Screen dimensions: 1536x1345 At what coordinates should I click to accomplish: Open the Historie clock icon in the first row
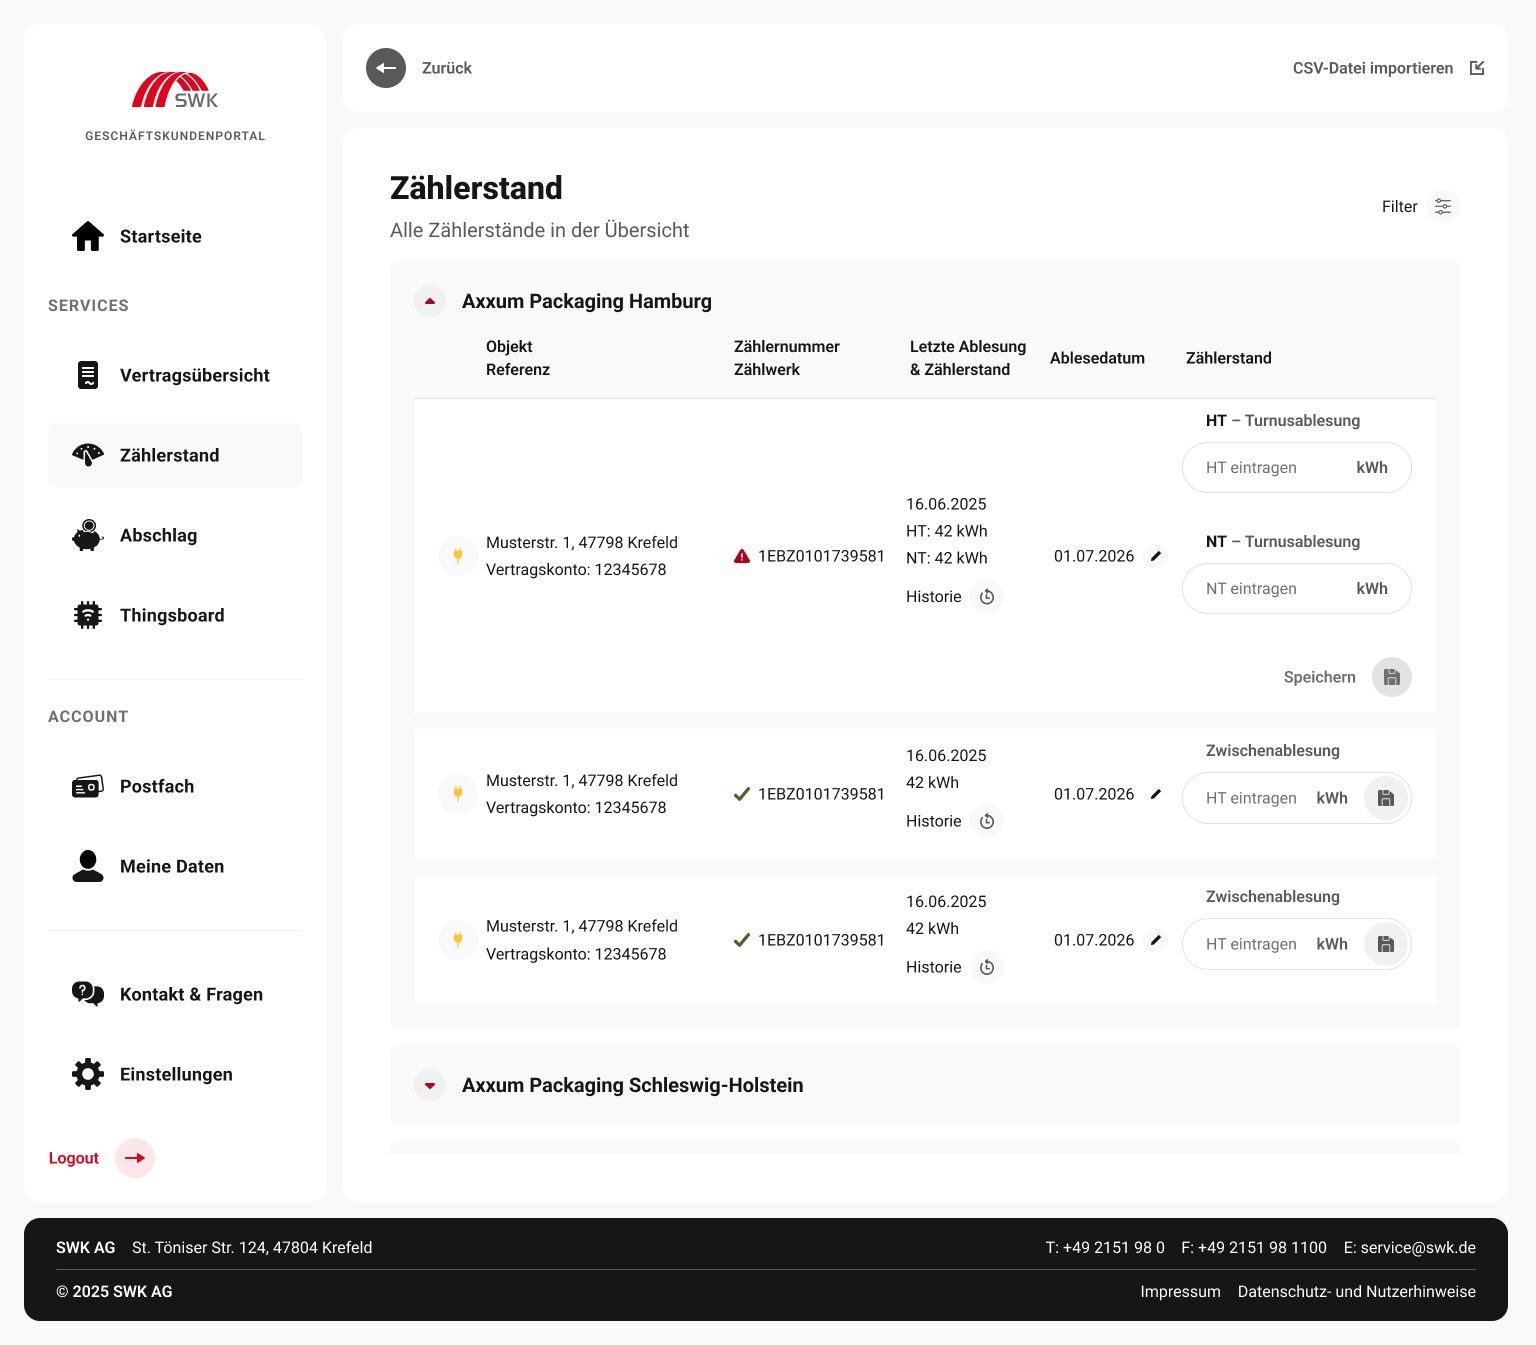coord(987,597)
